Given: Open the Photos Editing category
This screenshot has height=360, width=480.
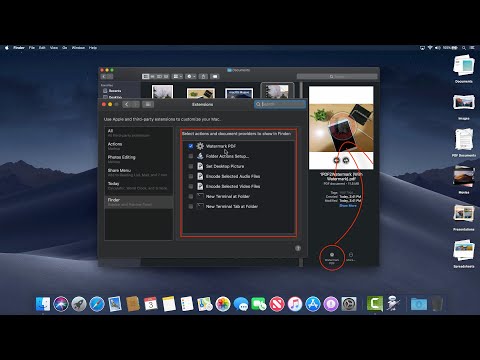Looking at the screenshot, I should click(139, 159).
